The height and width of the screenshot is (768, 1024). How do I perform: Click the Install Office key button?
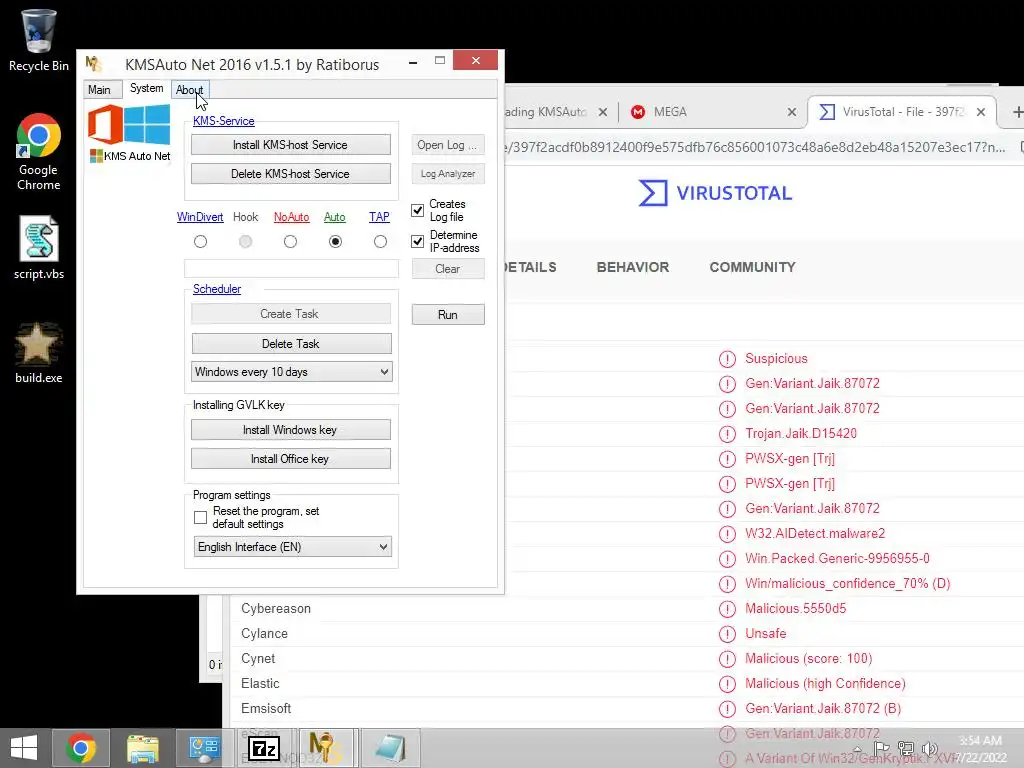coord(291,458)
